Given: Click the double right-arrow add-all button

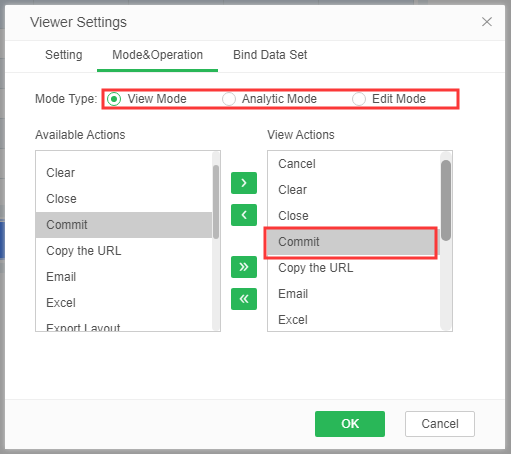Looking at the screenshot, I should [x=244, y=267].
